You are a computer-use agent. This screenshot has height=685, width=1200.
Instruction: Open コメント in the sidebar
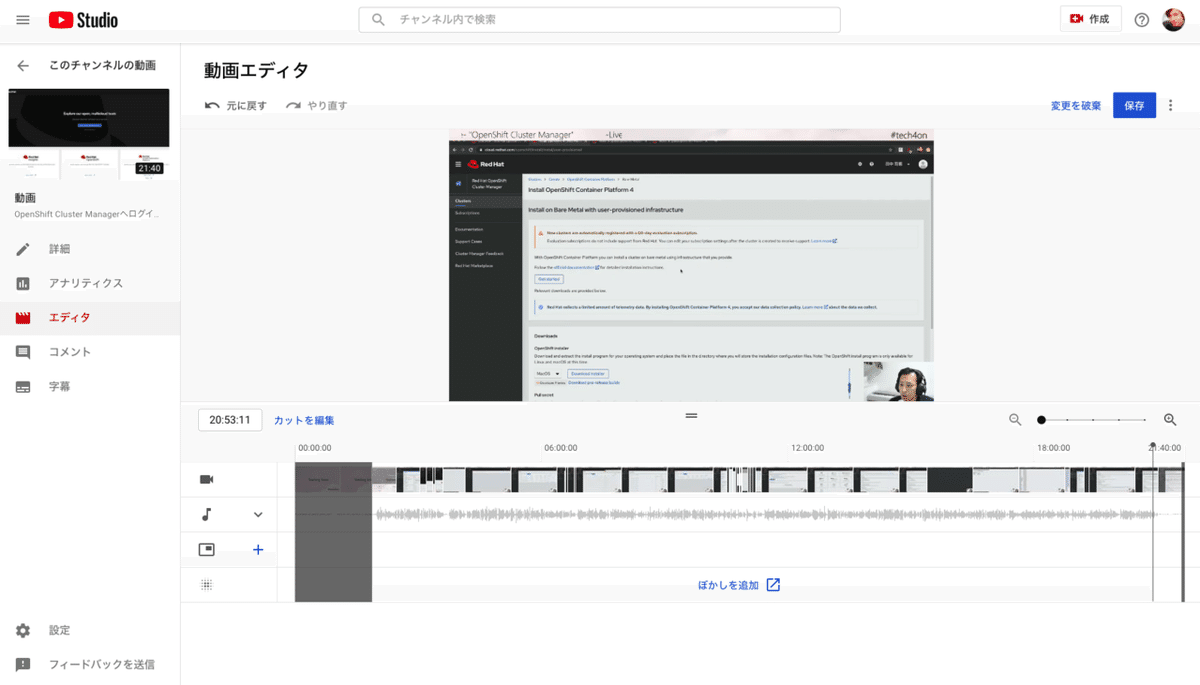pos(90,352)
